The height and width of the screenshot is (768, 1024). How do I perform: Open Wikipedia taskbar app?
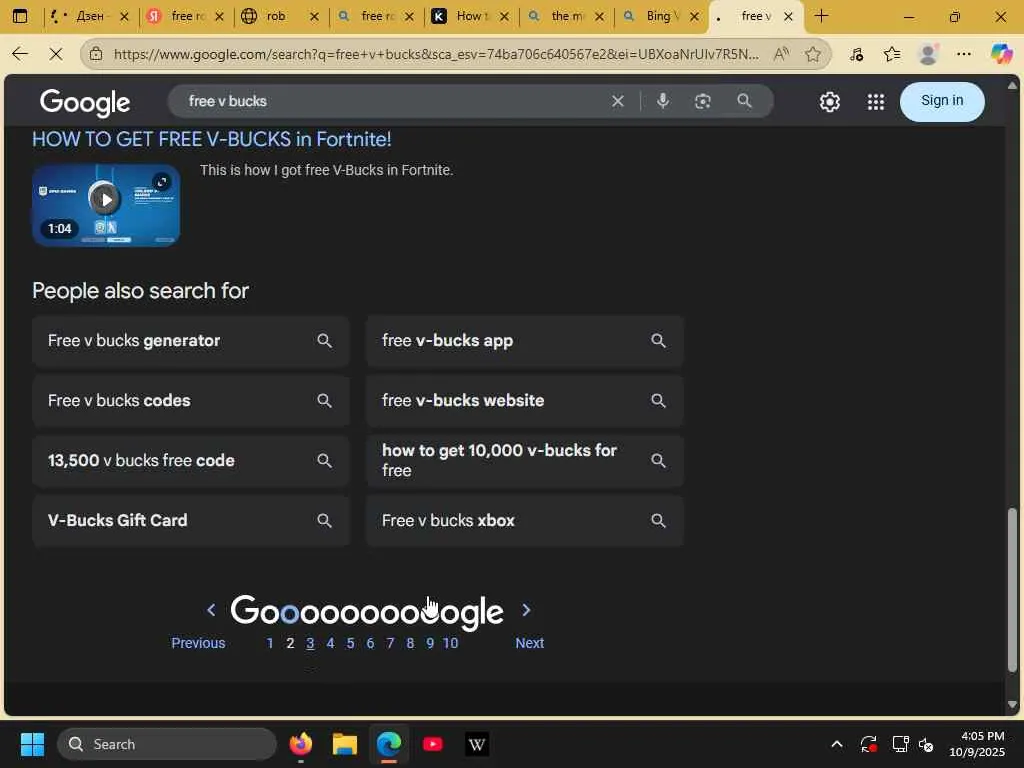[477, 744]
